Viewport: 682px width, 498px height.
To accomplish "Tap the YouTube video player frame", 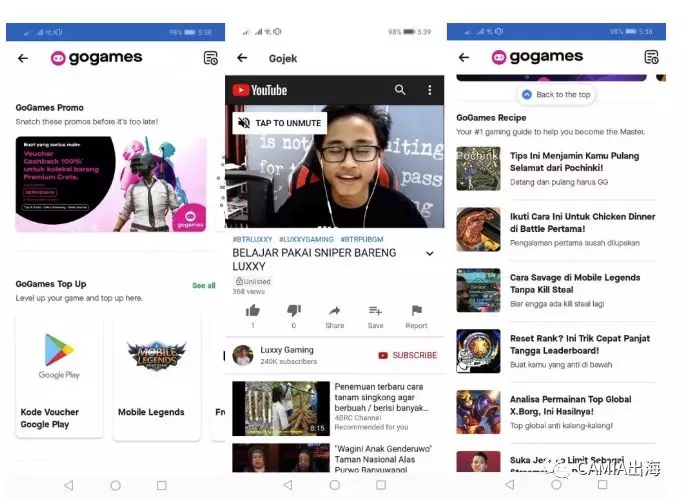I will 334,166.
